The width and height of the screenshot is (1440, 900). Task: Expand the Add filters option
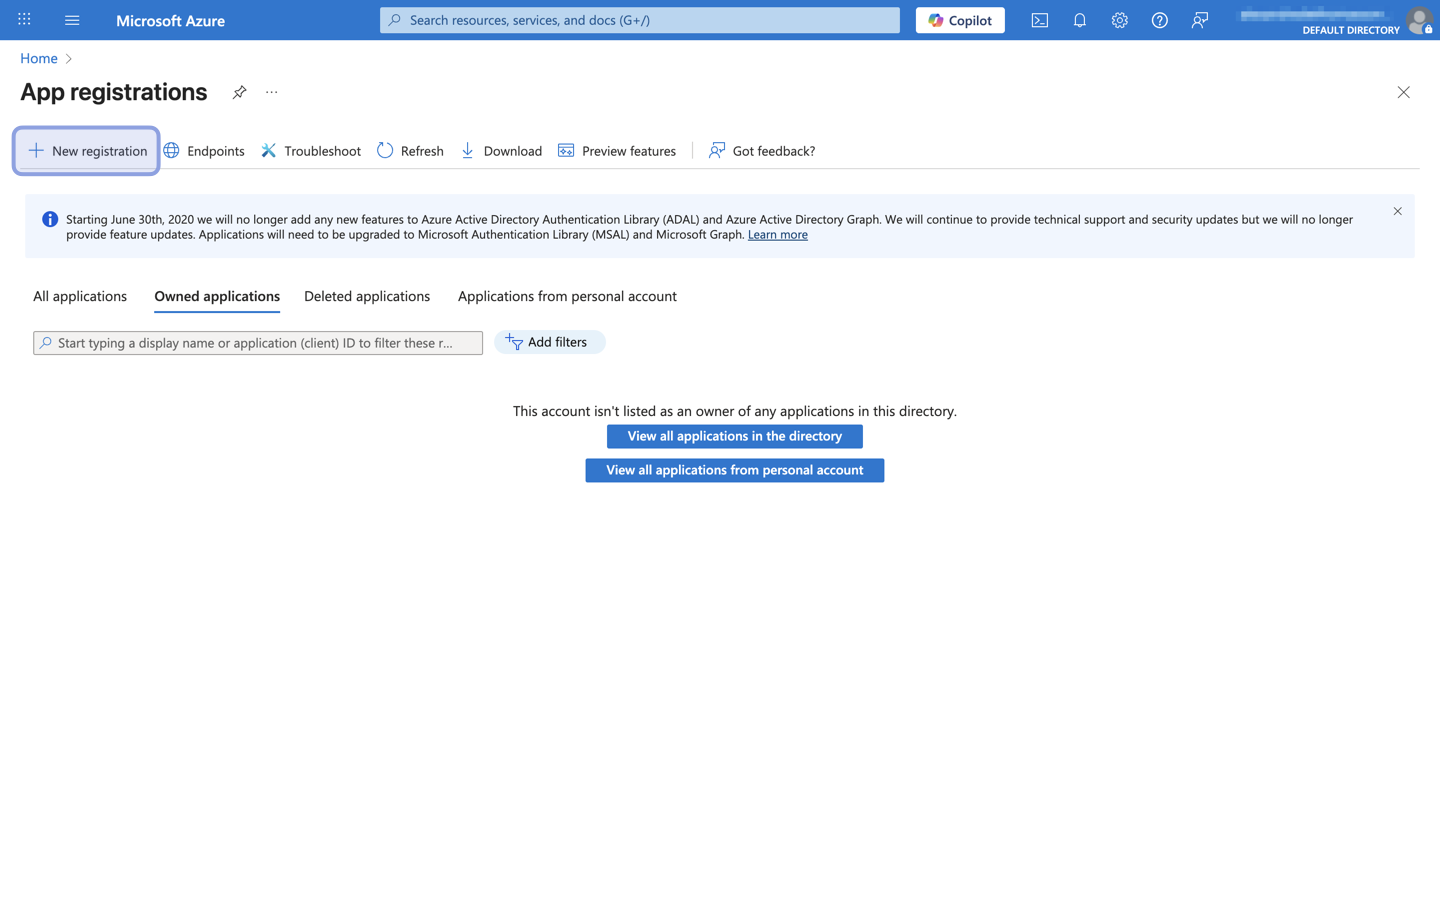coord(549,342)
